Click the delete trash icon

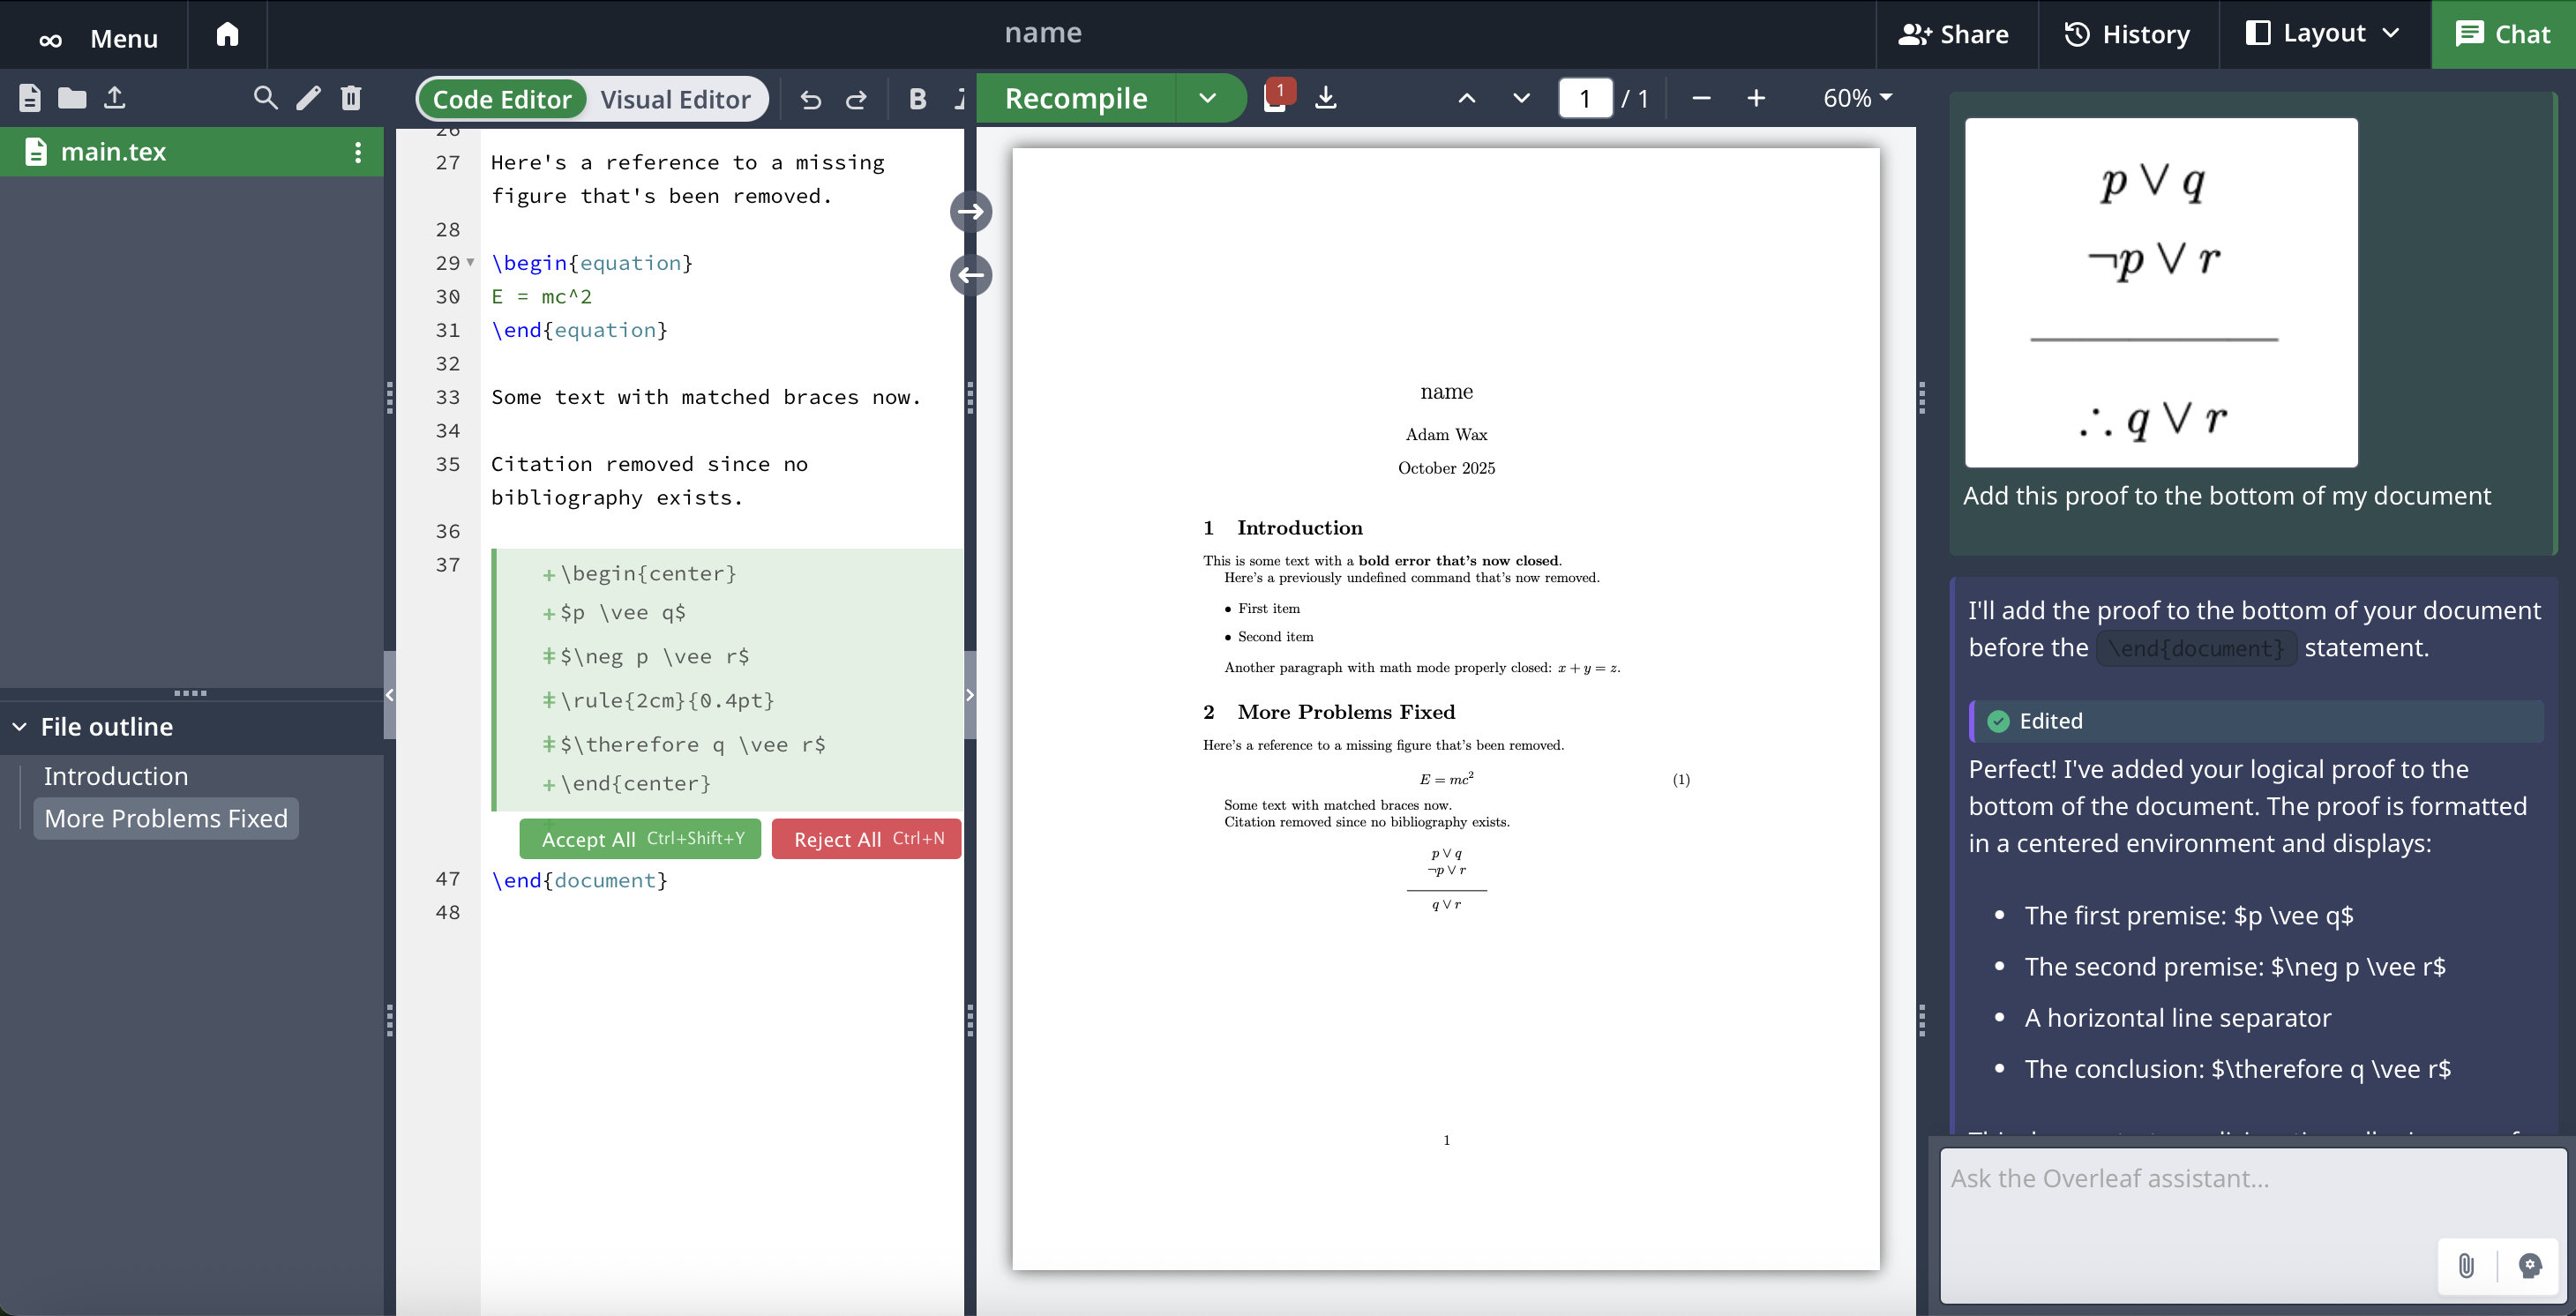pos(351,98)
